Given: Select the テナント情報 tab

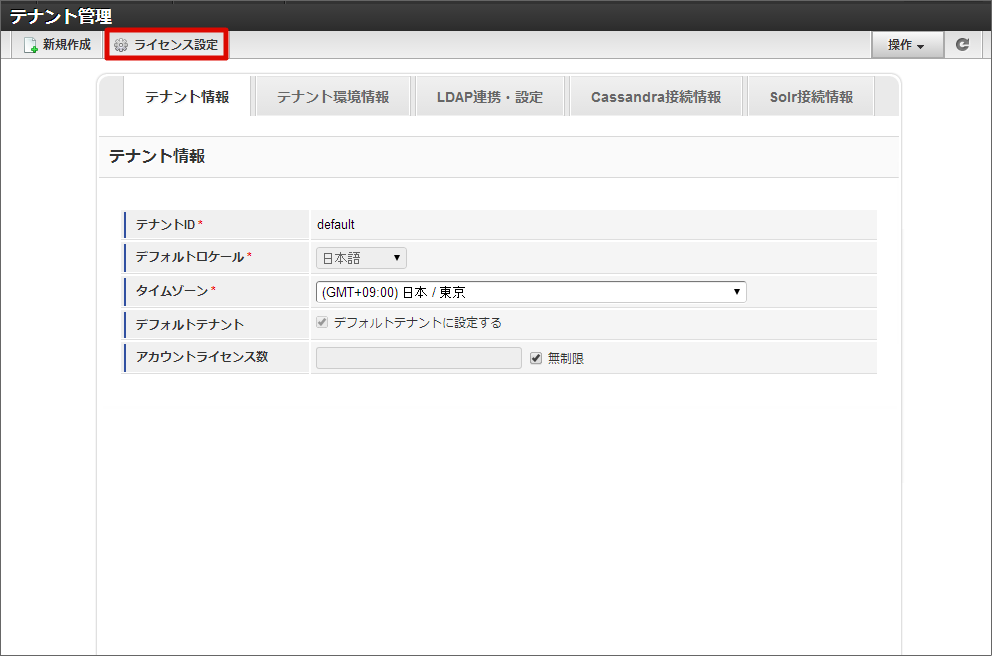Looking at the screenshot, I should point(187,97).
